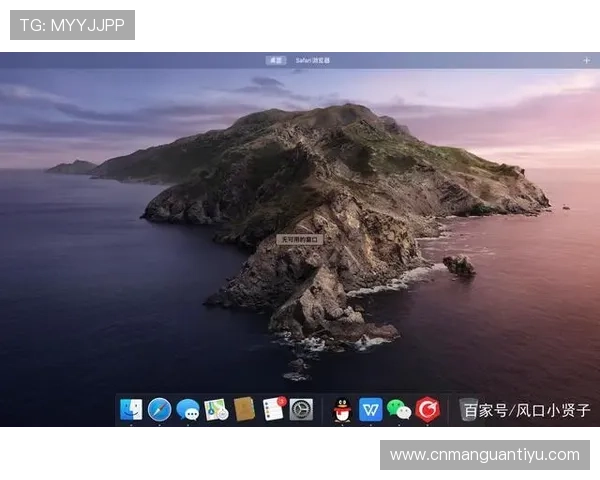This screenshot has height=480, width=600.
Task: Open the Trash in dock
Action: tap(468, 409)
